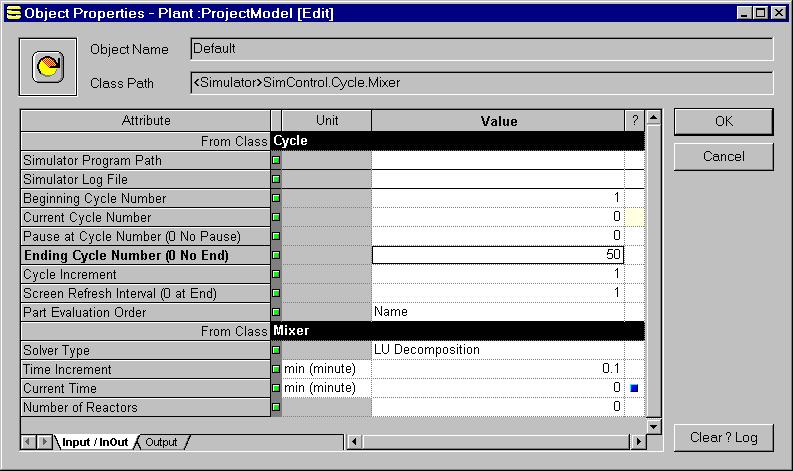Switch to the Output tab
This screenshot has width=793, height=471.
[x=161, y=442]
